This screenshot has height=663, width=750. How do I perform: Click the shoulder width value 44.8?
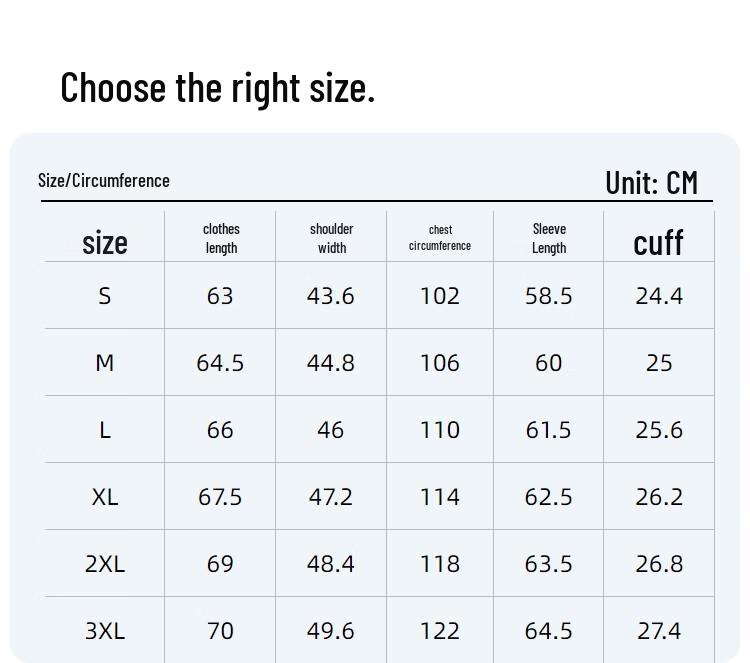(330, 363)
